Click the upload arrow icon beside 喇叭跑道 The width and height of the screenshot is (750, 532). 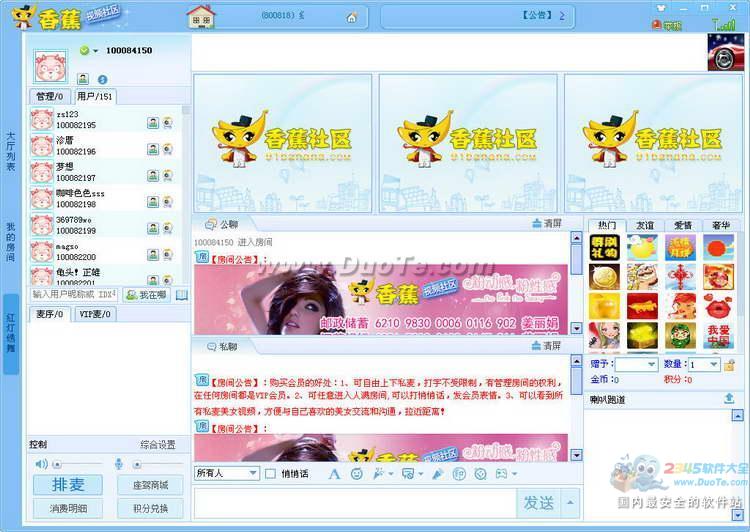click(x=728, y=398)
